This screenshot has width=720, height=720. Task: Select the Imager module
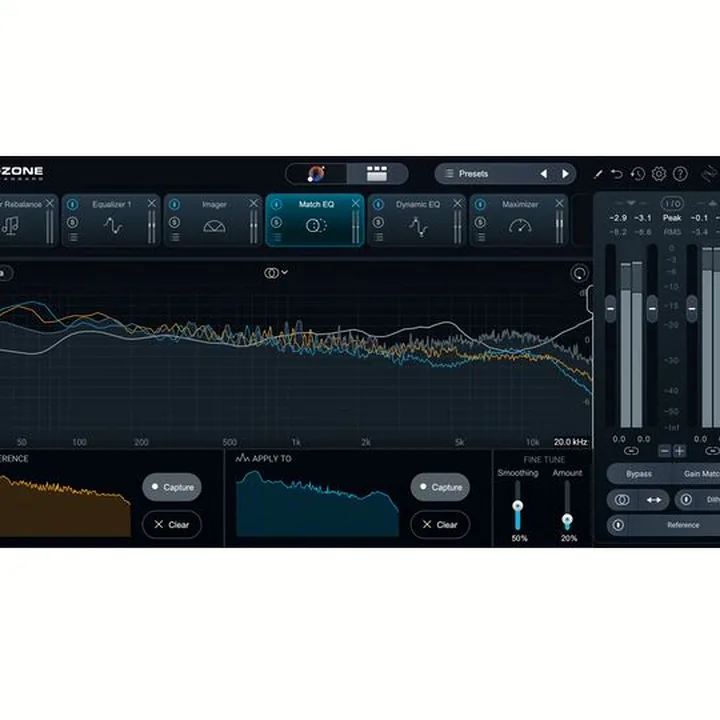coord(213,220)
